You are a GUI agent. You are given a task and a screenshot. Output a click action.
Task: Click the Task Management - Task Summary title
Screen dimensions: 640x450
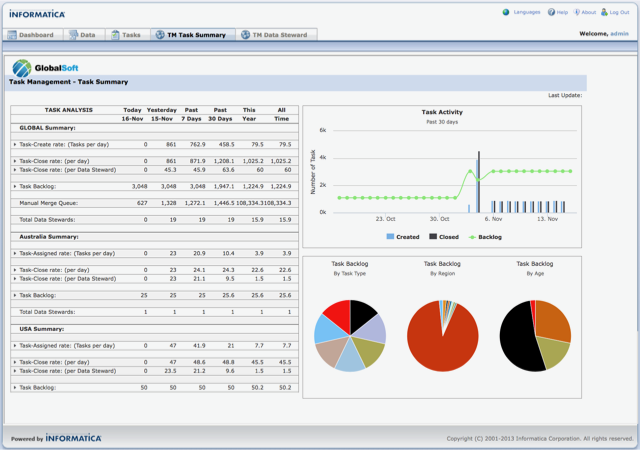pos(69,82)
